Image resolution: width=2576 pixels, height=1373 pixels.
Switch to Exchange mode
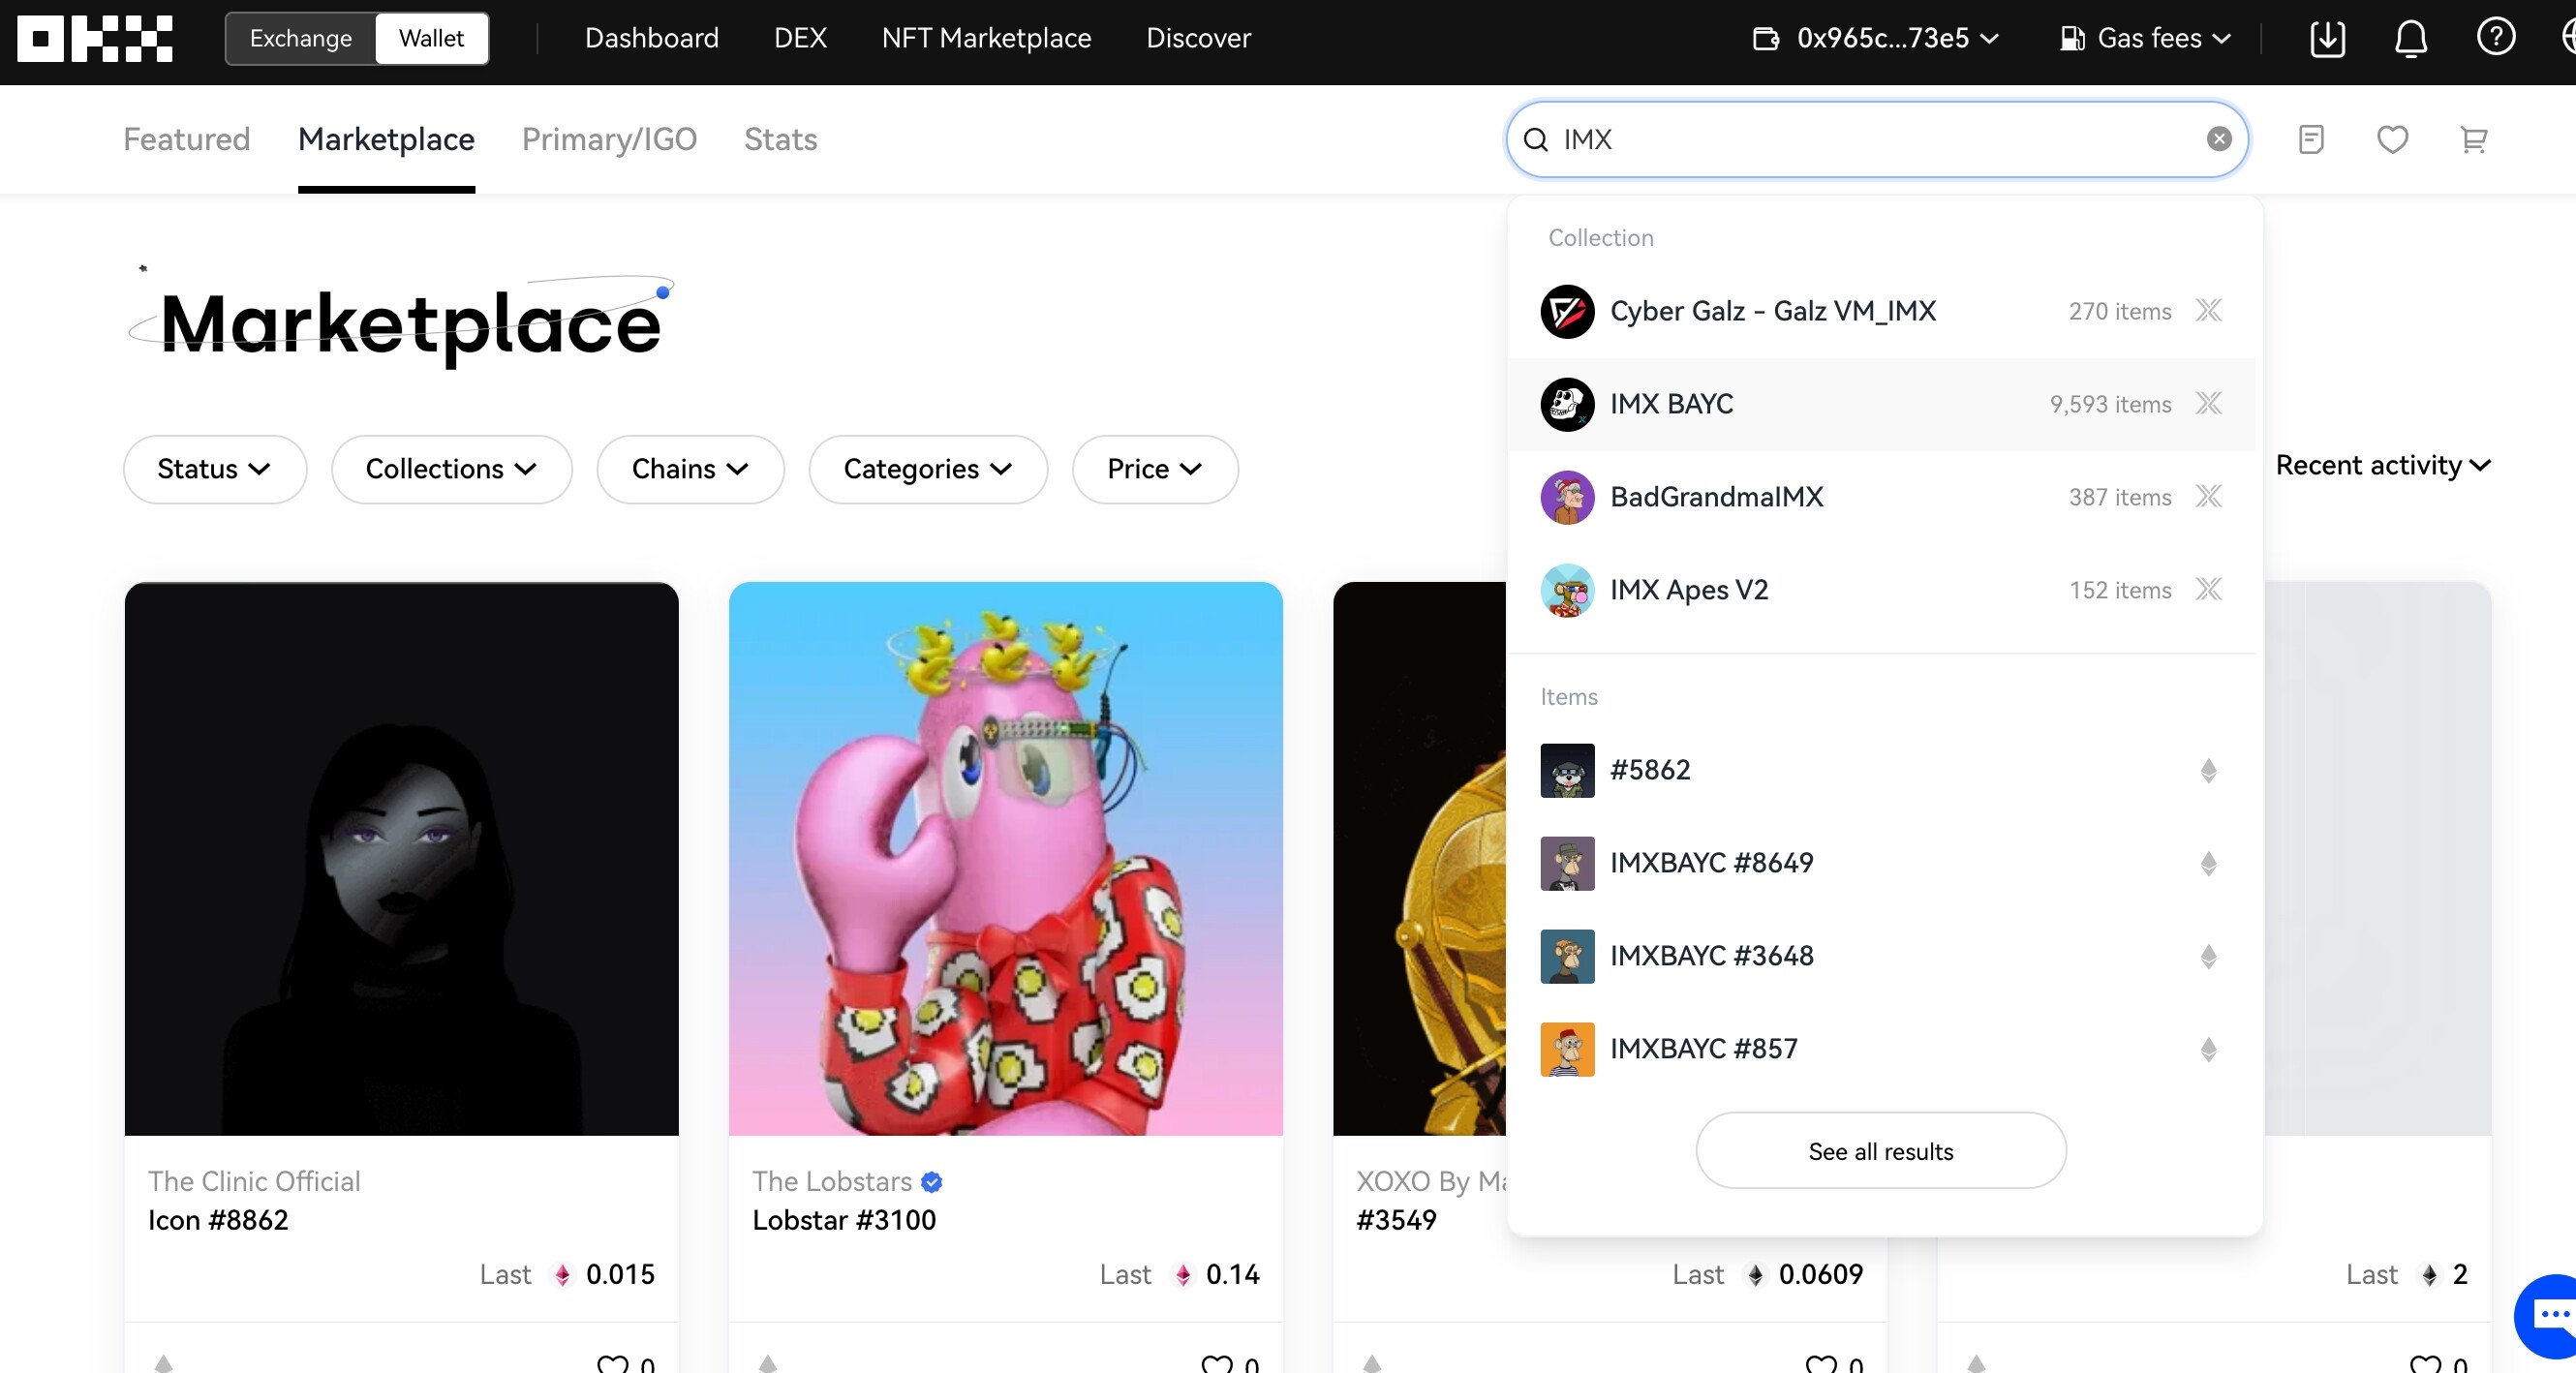(x=301, y=38)
